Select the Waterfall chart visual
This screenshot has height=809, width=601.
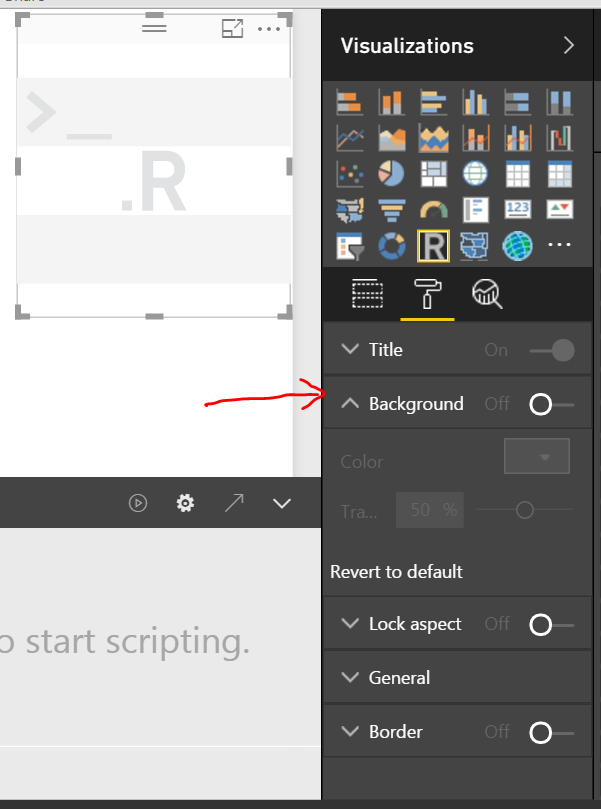(x=560, y=138)
